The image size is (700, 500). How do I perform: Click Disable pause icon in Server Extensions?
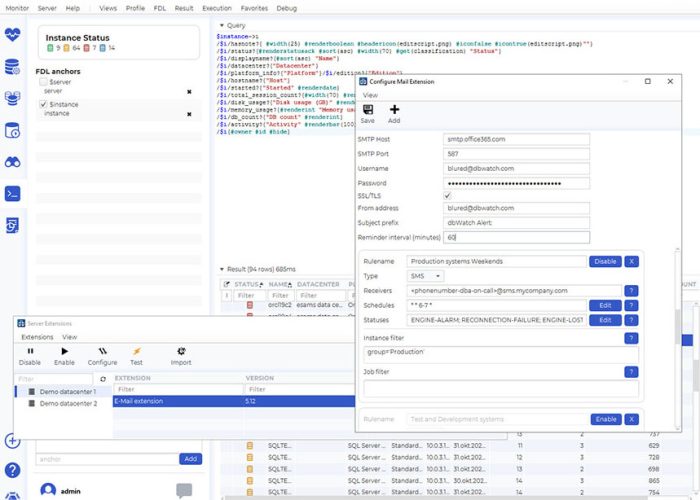click(x=30, y=356)
